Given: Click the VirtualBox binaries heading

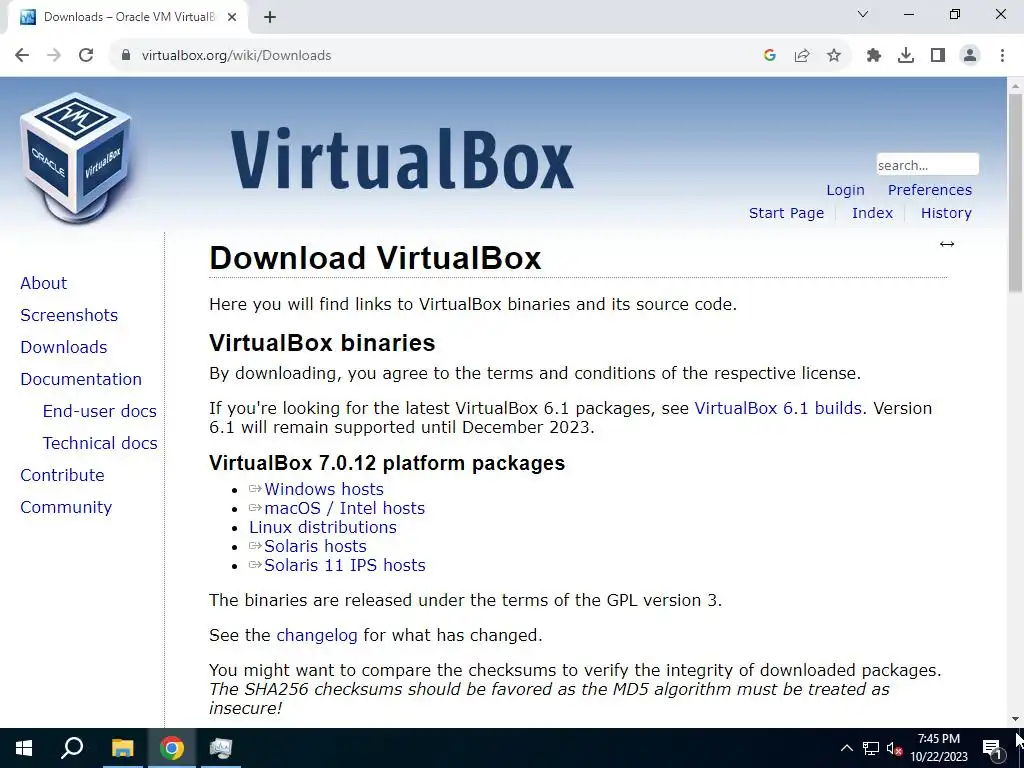Looking at the screenshot, I should 322,343.
